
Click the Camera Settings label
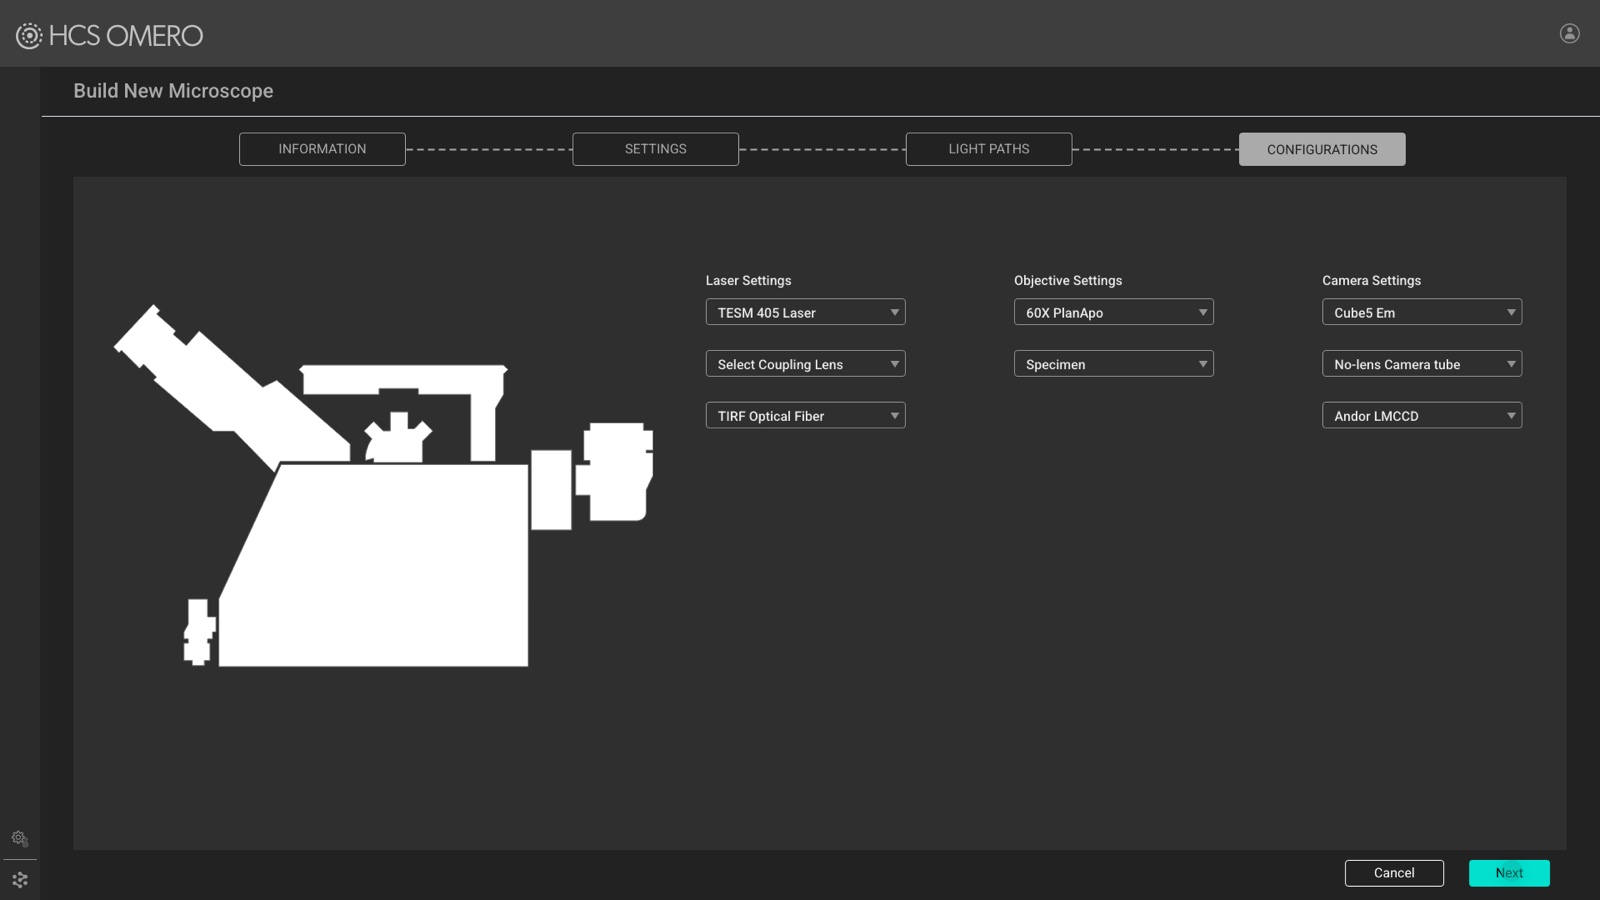(1371, 281)
